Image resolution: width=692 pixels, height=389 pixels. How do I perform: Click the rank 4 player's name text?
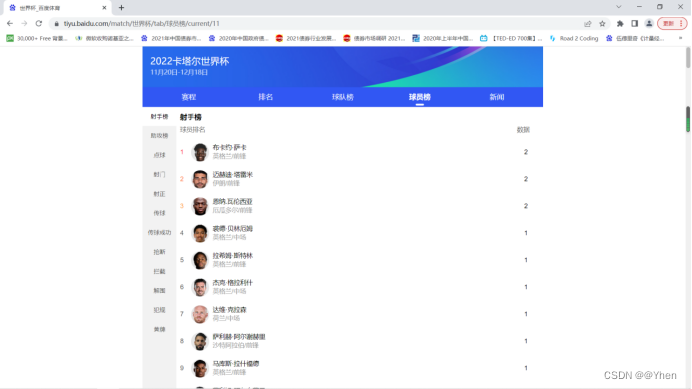point(233,229)
